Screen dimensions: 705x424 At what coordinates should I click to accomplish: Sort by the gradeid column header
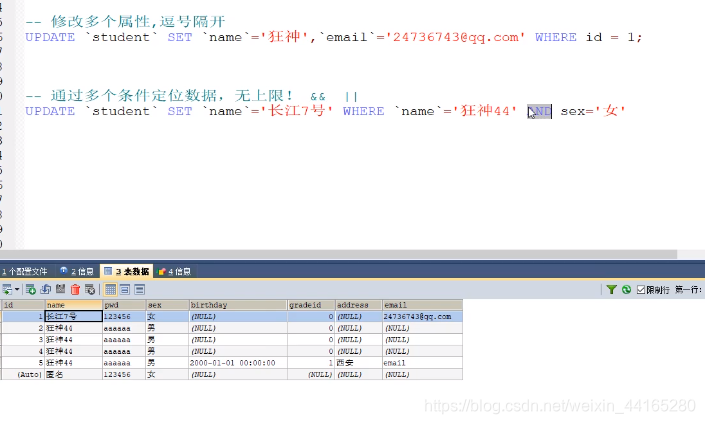tap(311, 305)
